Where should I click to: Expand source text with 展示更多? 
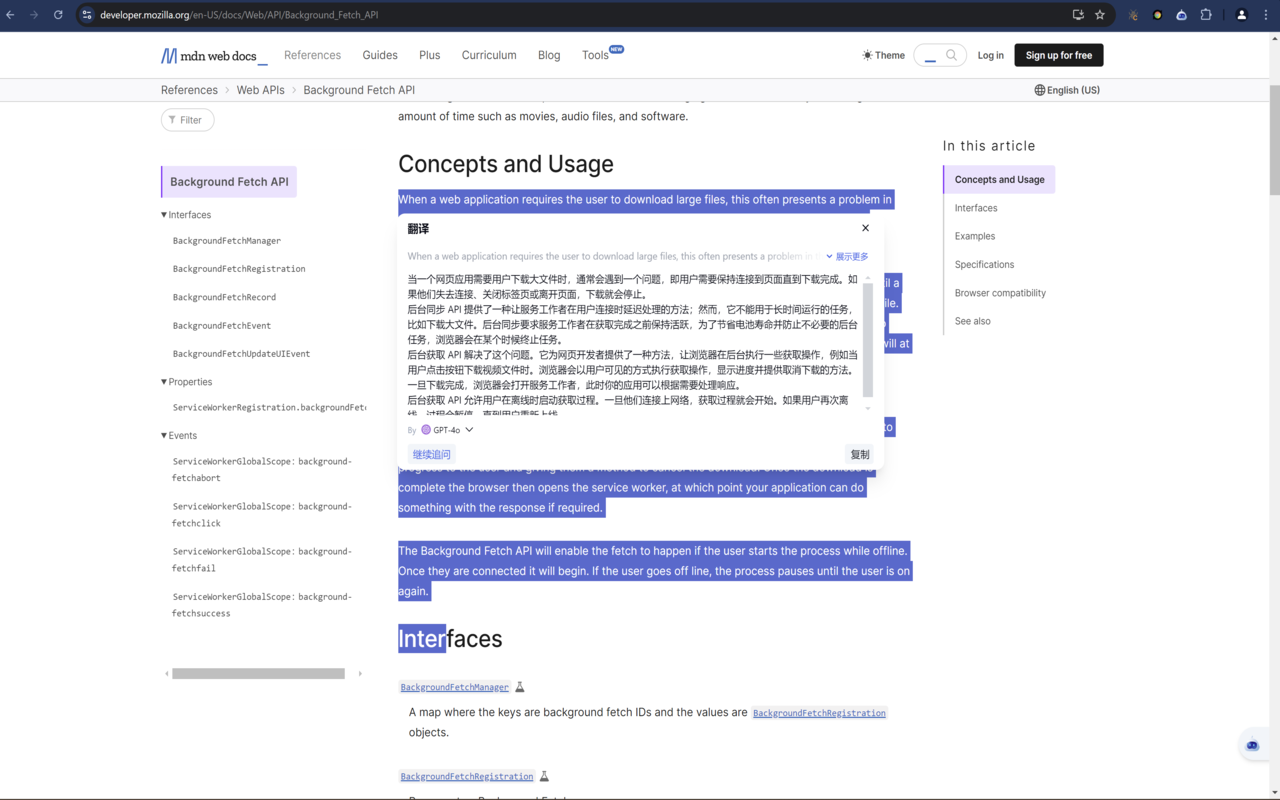coord(847,257)
